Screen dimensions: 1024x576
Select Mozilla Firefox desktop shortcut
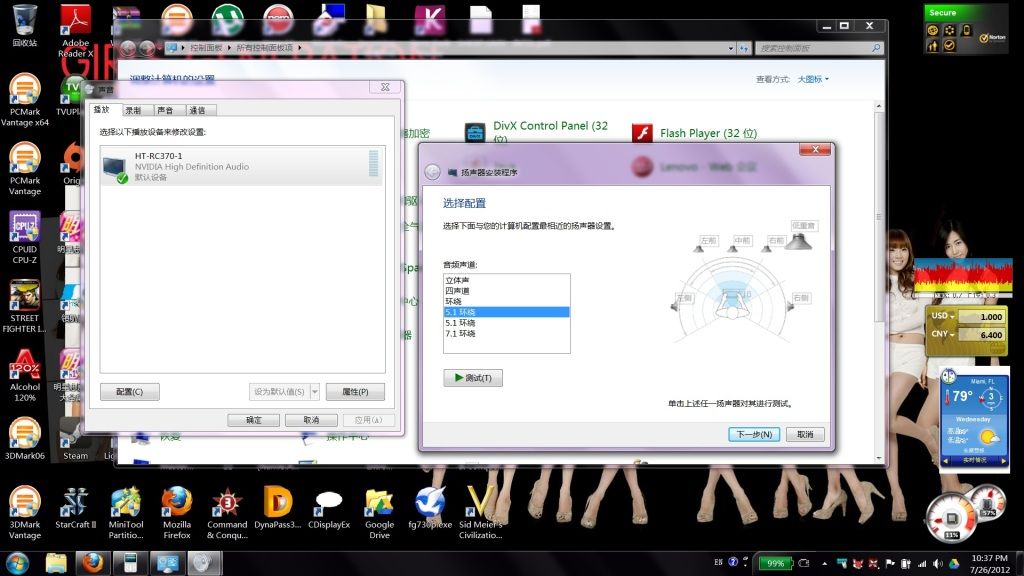[177, 513]
